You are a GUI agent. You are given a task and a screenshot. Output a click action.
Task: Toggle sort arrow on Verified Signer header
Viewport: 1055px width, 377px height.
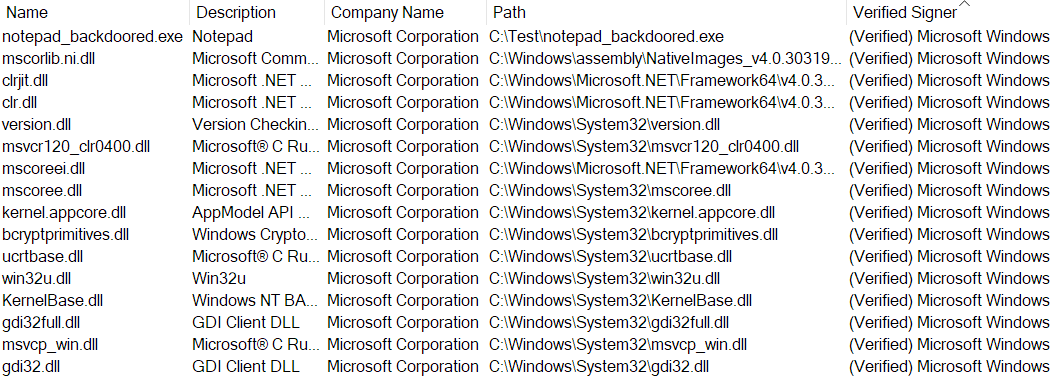pos(963,5)
